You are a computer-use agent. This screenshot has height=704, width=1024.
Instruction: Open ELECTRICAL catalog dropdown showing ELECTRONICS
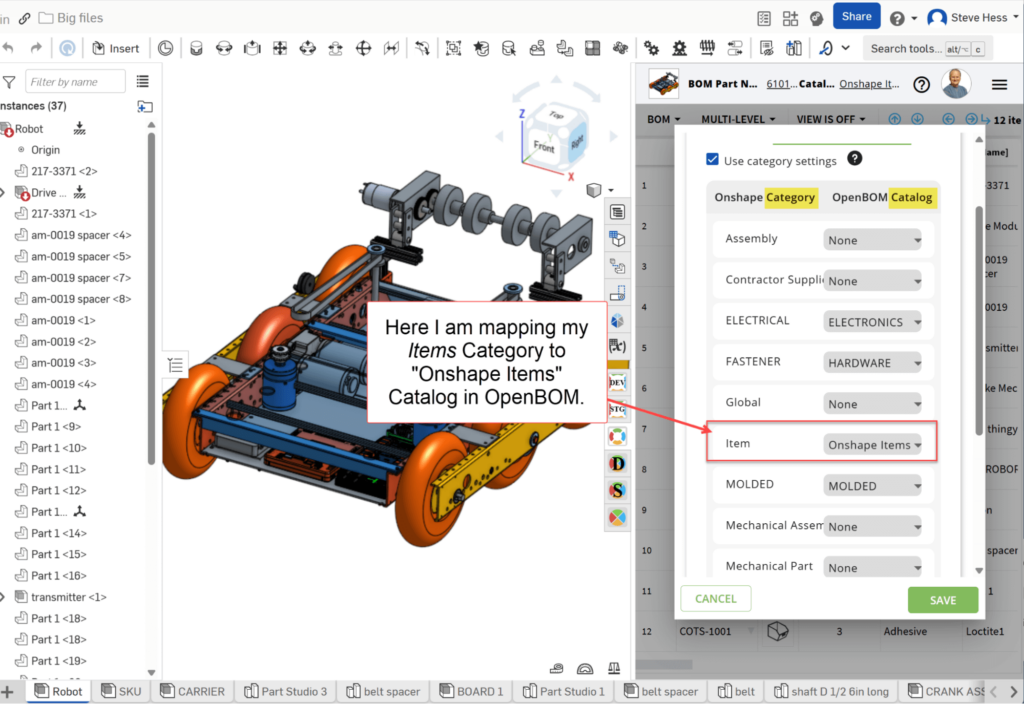coord(872,322)
